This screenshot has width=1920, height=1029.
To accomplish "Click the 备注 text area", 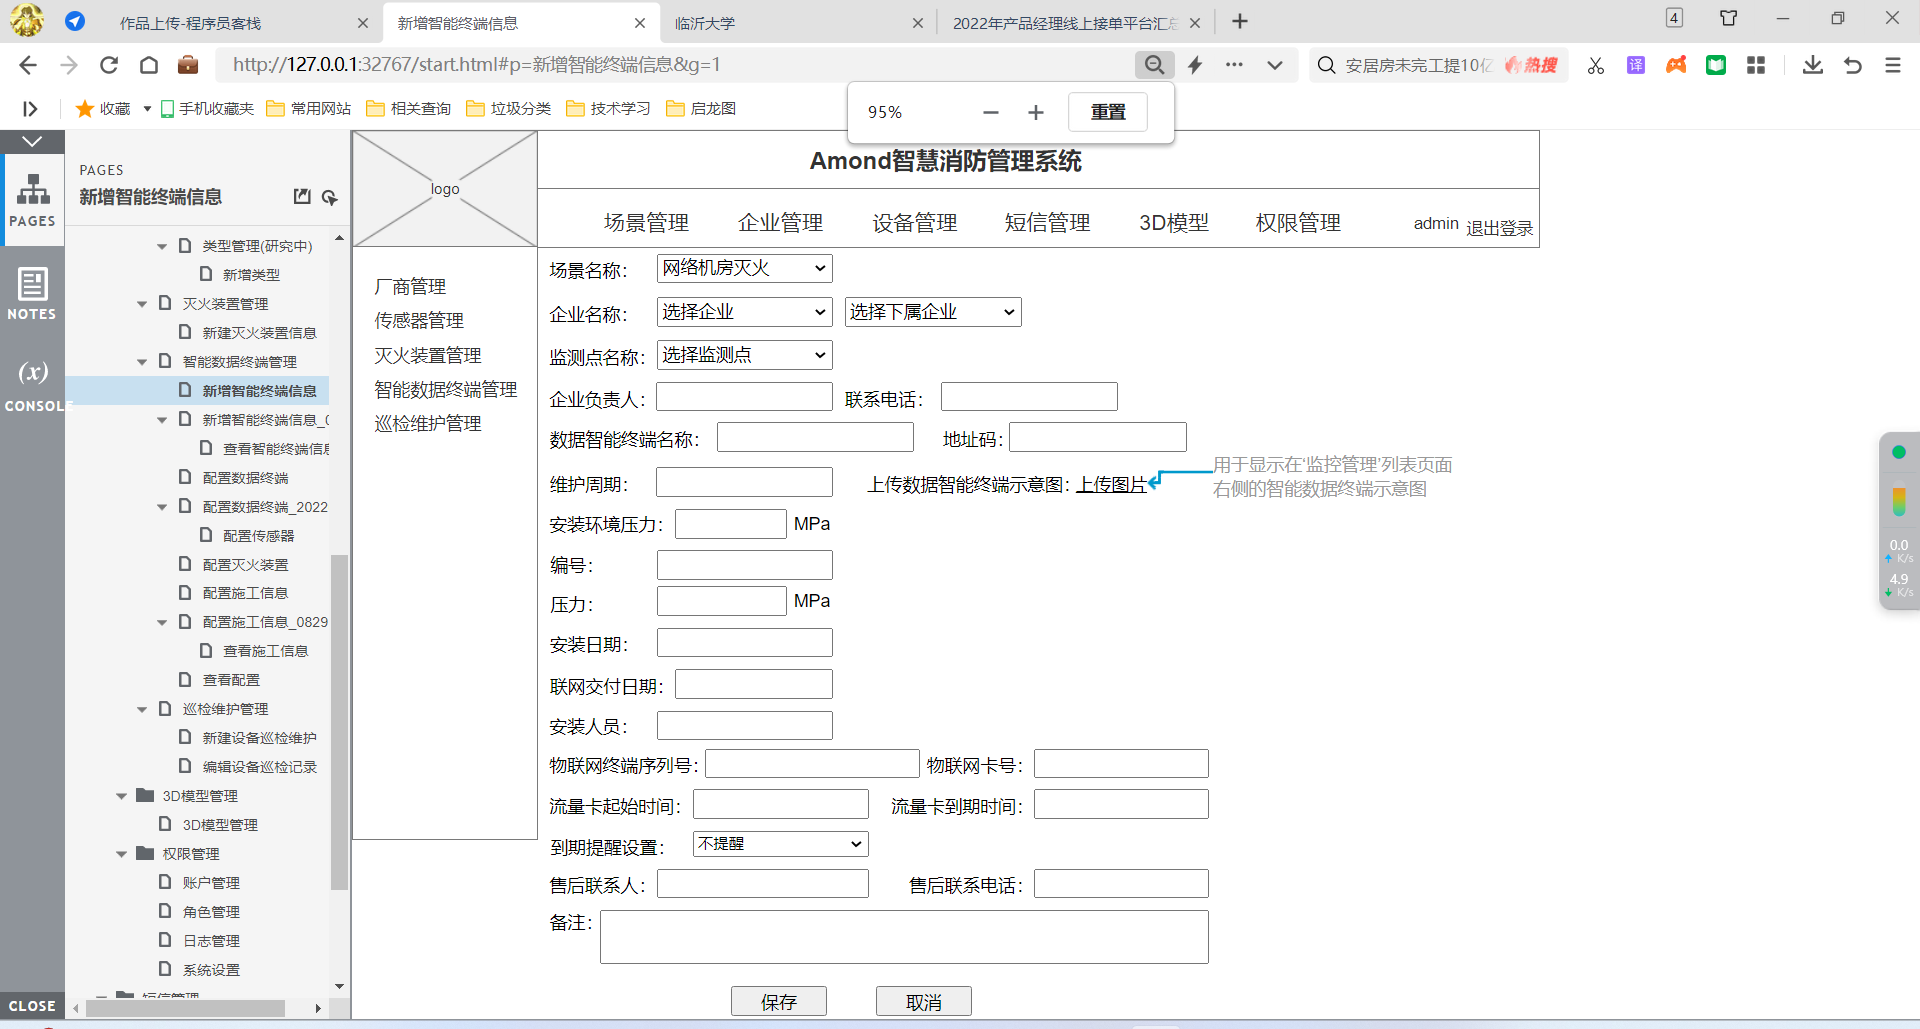I will [904, 937].
